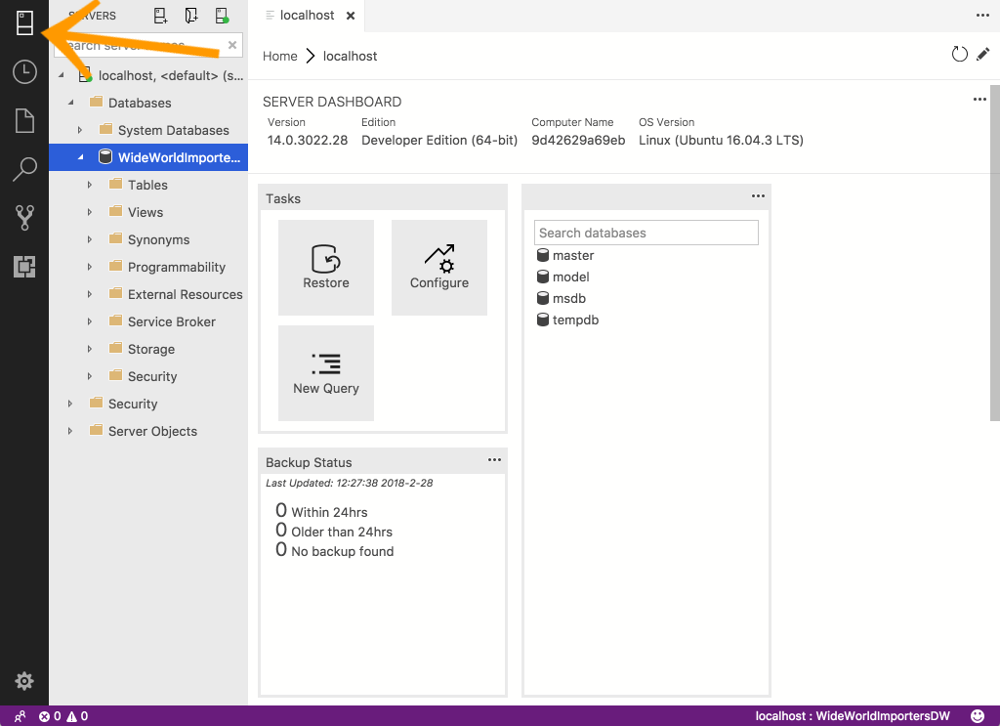This screenshot has width=1000, height=726.
Task: Click 'No backup found' count
Action: tap(334, 550)
